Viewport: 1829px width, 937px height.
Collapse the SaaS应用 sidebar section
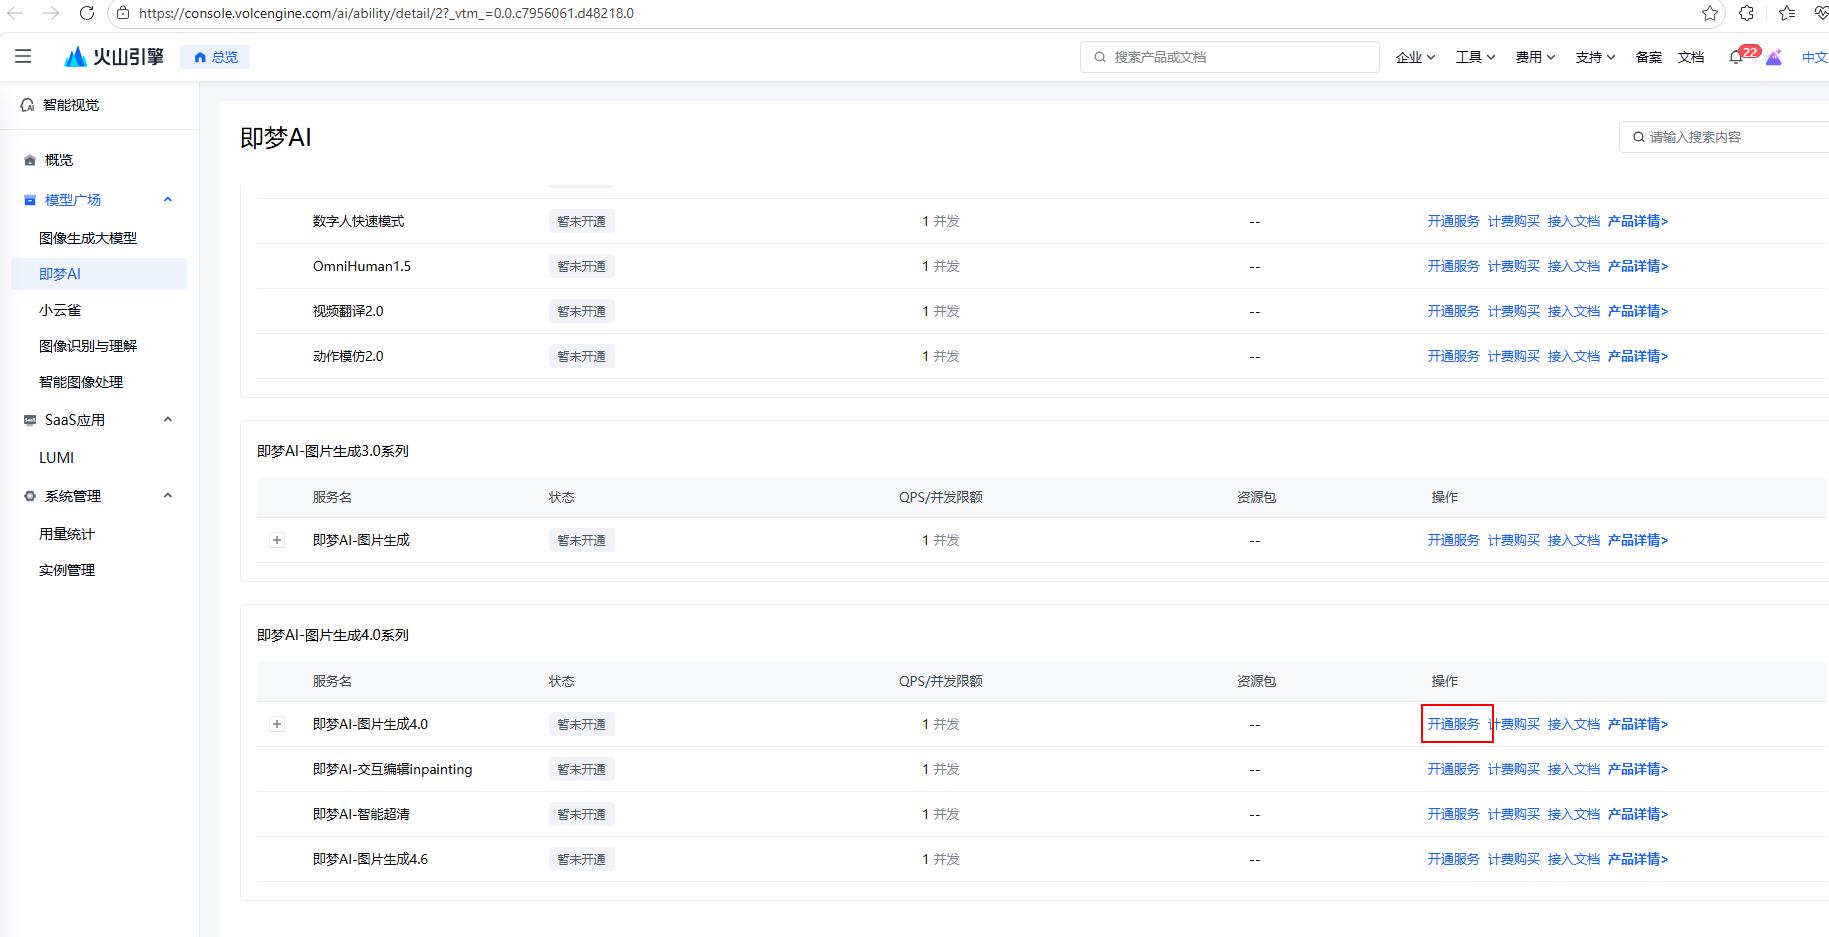tap(168, 420)
